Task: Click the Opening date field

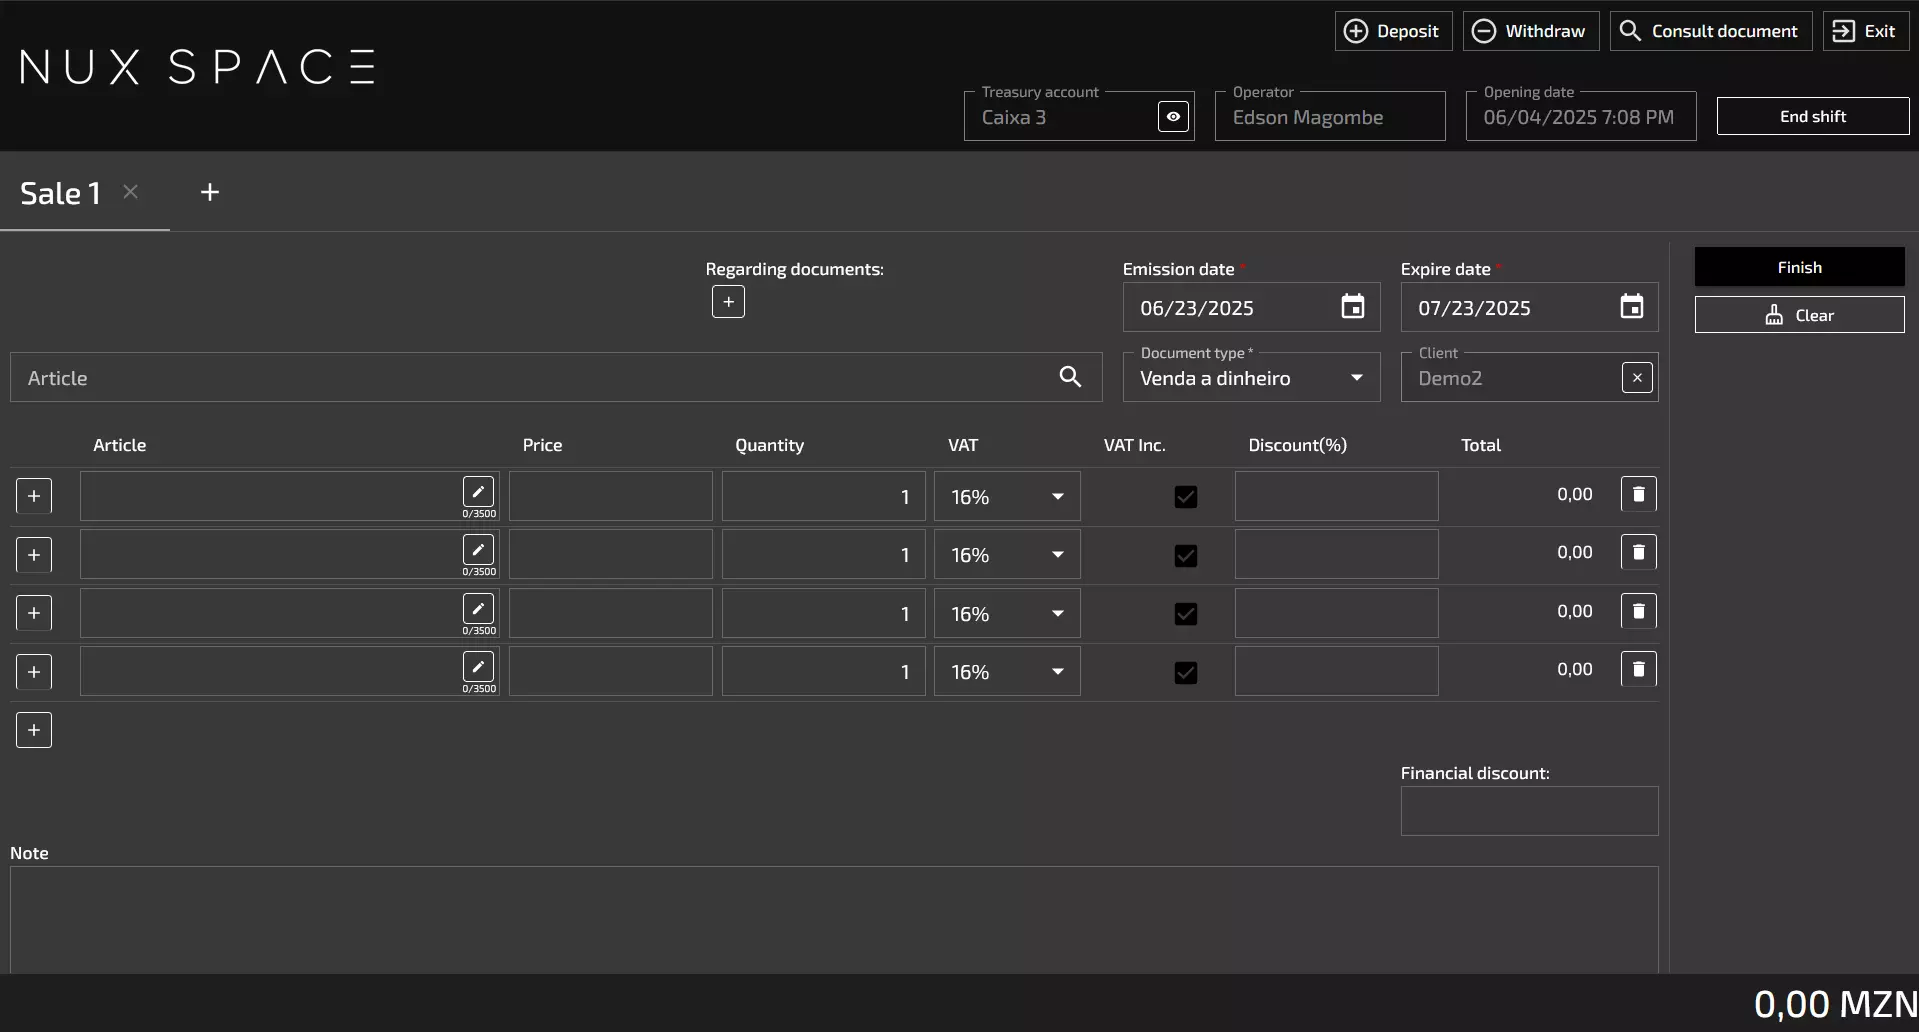Action: click(1581, 117)
